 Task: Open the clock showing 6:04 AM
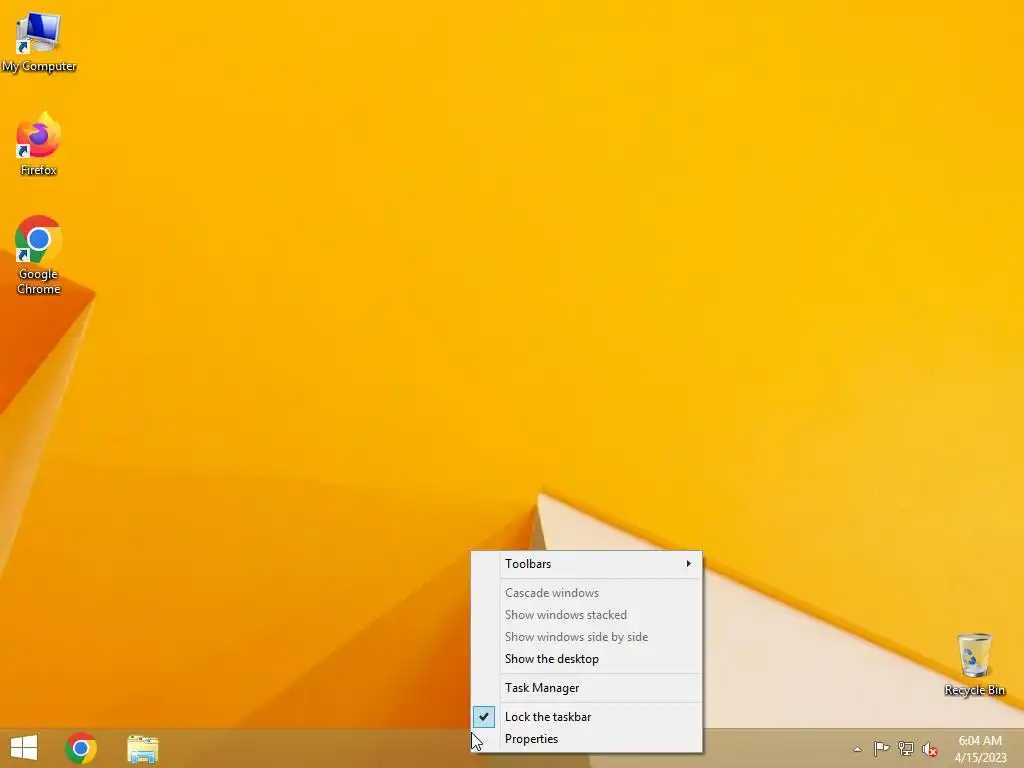coord(980,748)
